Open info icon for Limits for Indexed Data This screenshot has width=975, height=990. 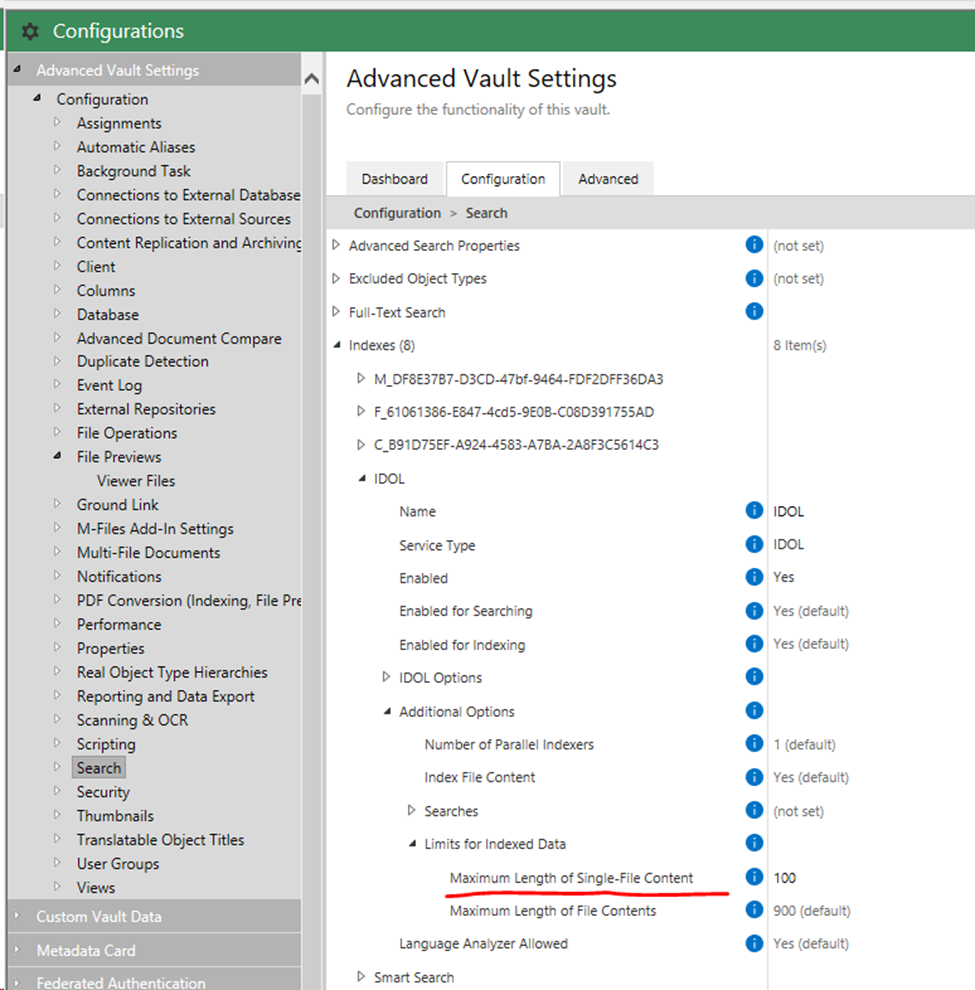click(x=754, y=843)
